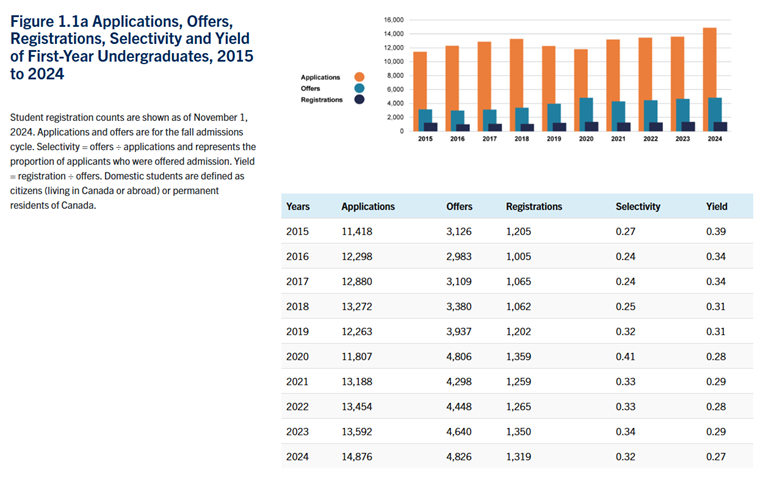Click the 14,876 applications value

pos(360,456)
